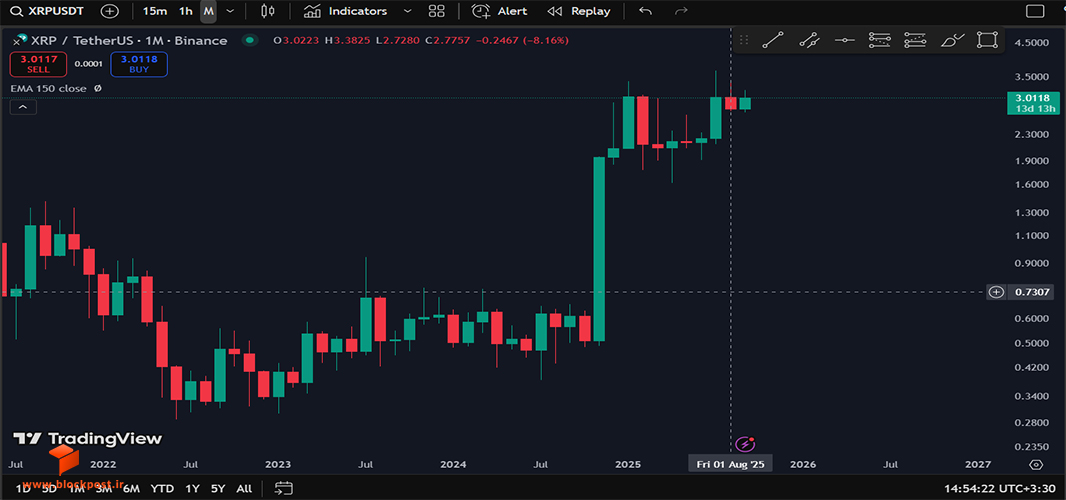
Task: Open the layout templates grid icon
Action: tap(437, 11)
